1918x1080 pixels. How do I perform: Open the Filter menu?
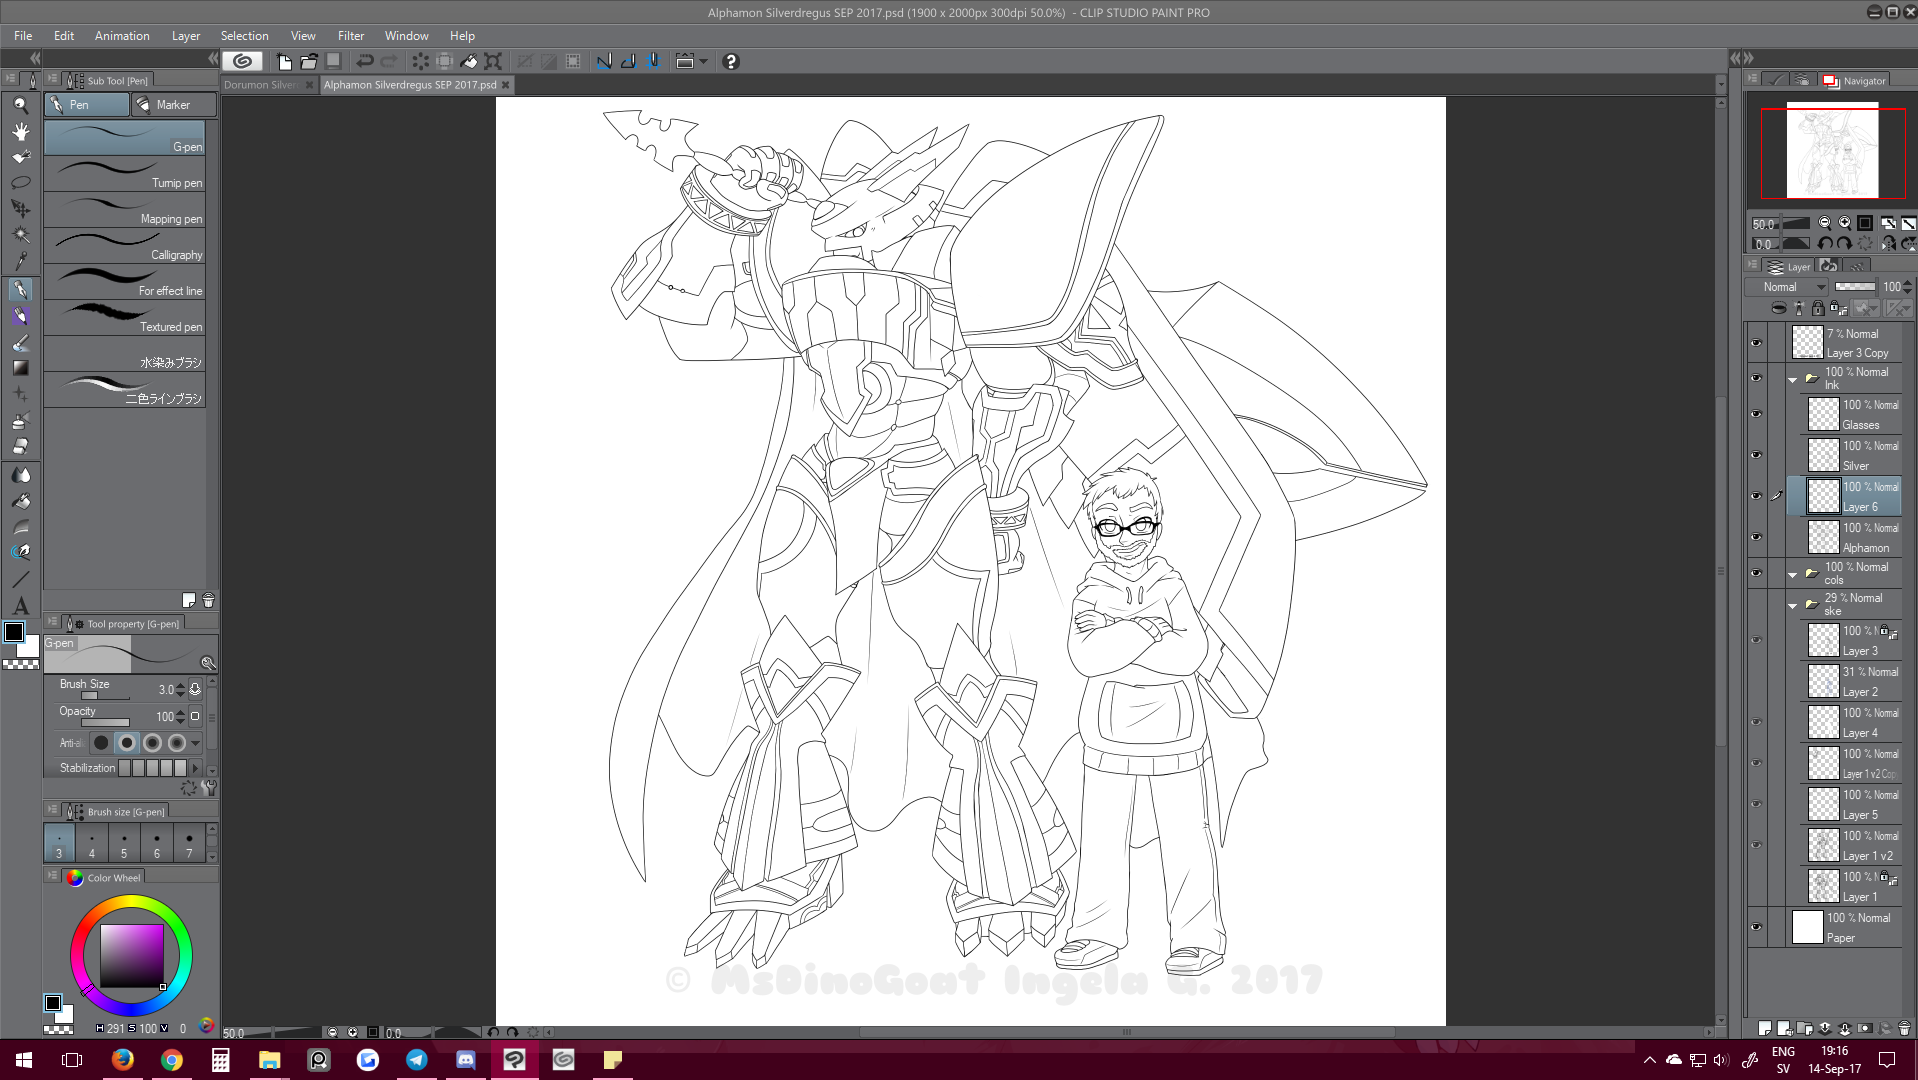(351, 36)
